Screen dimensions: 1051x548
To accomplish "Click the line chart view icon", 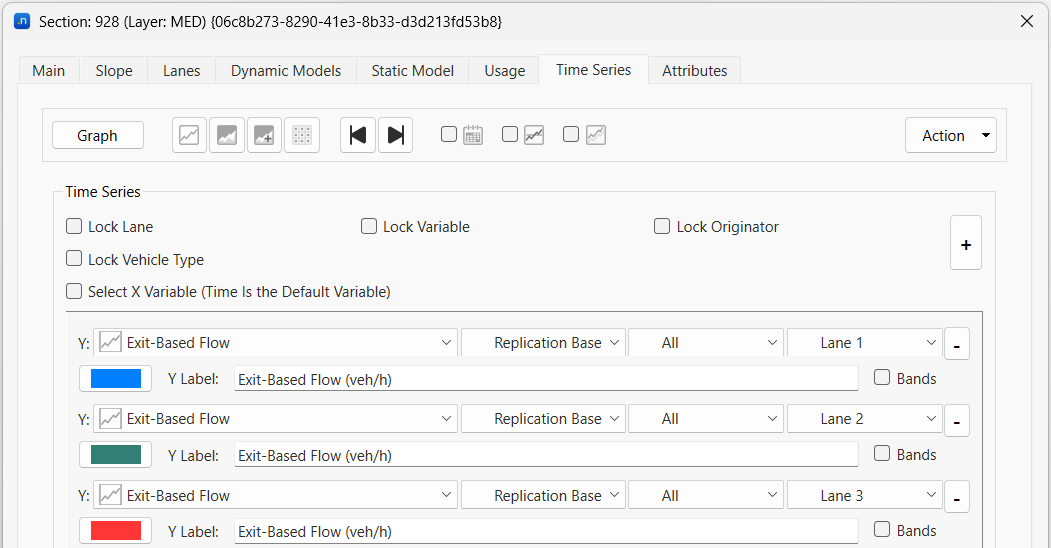I will [x=189, y=135].
